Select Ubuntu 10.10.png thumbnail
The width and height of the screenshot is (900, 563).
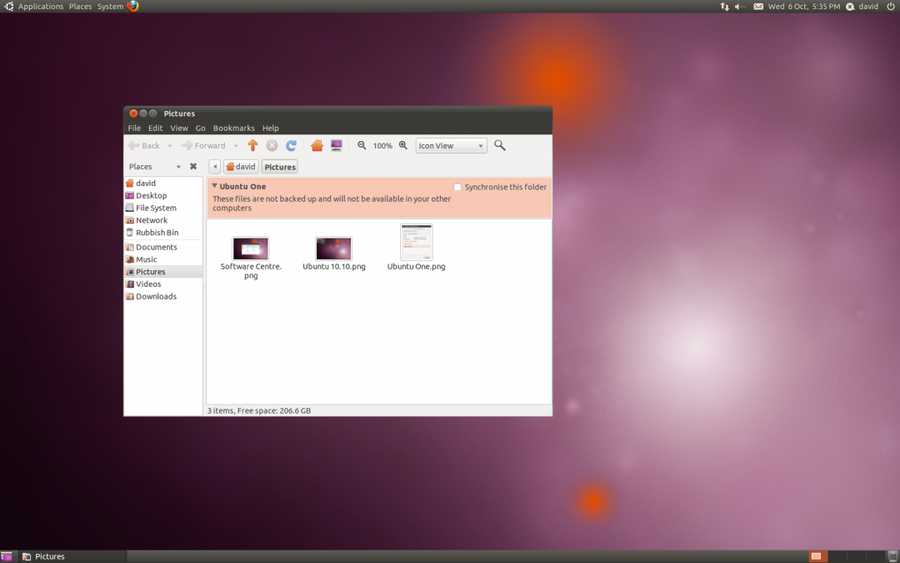(333, 249)
